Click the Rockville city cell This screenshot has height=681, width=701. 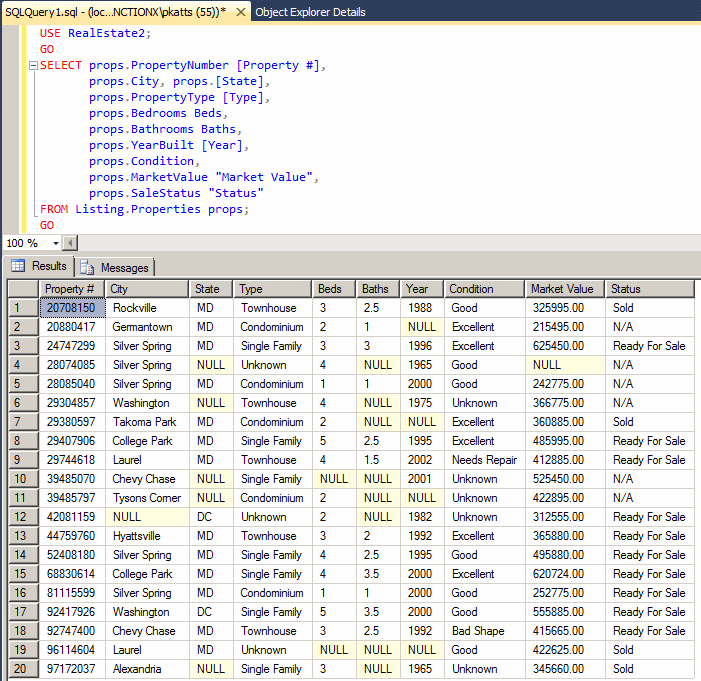[x=148, y=308]
